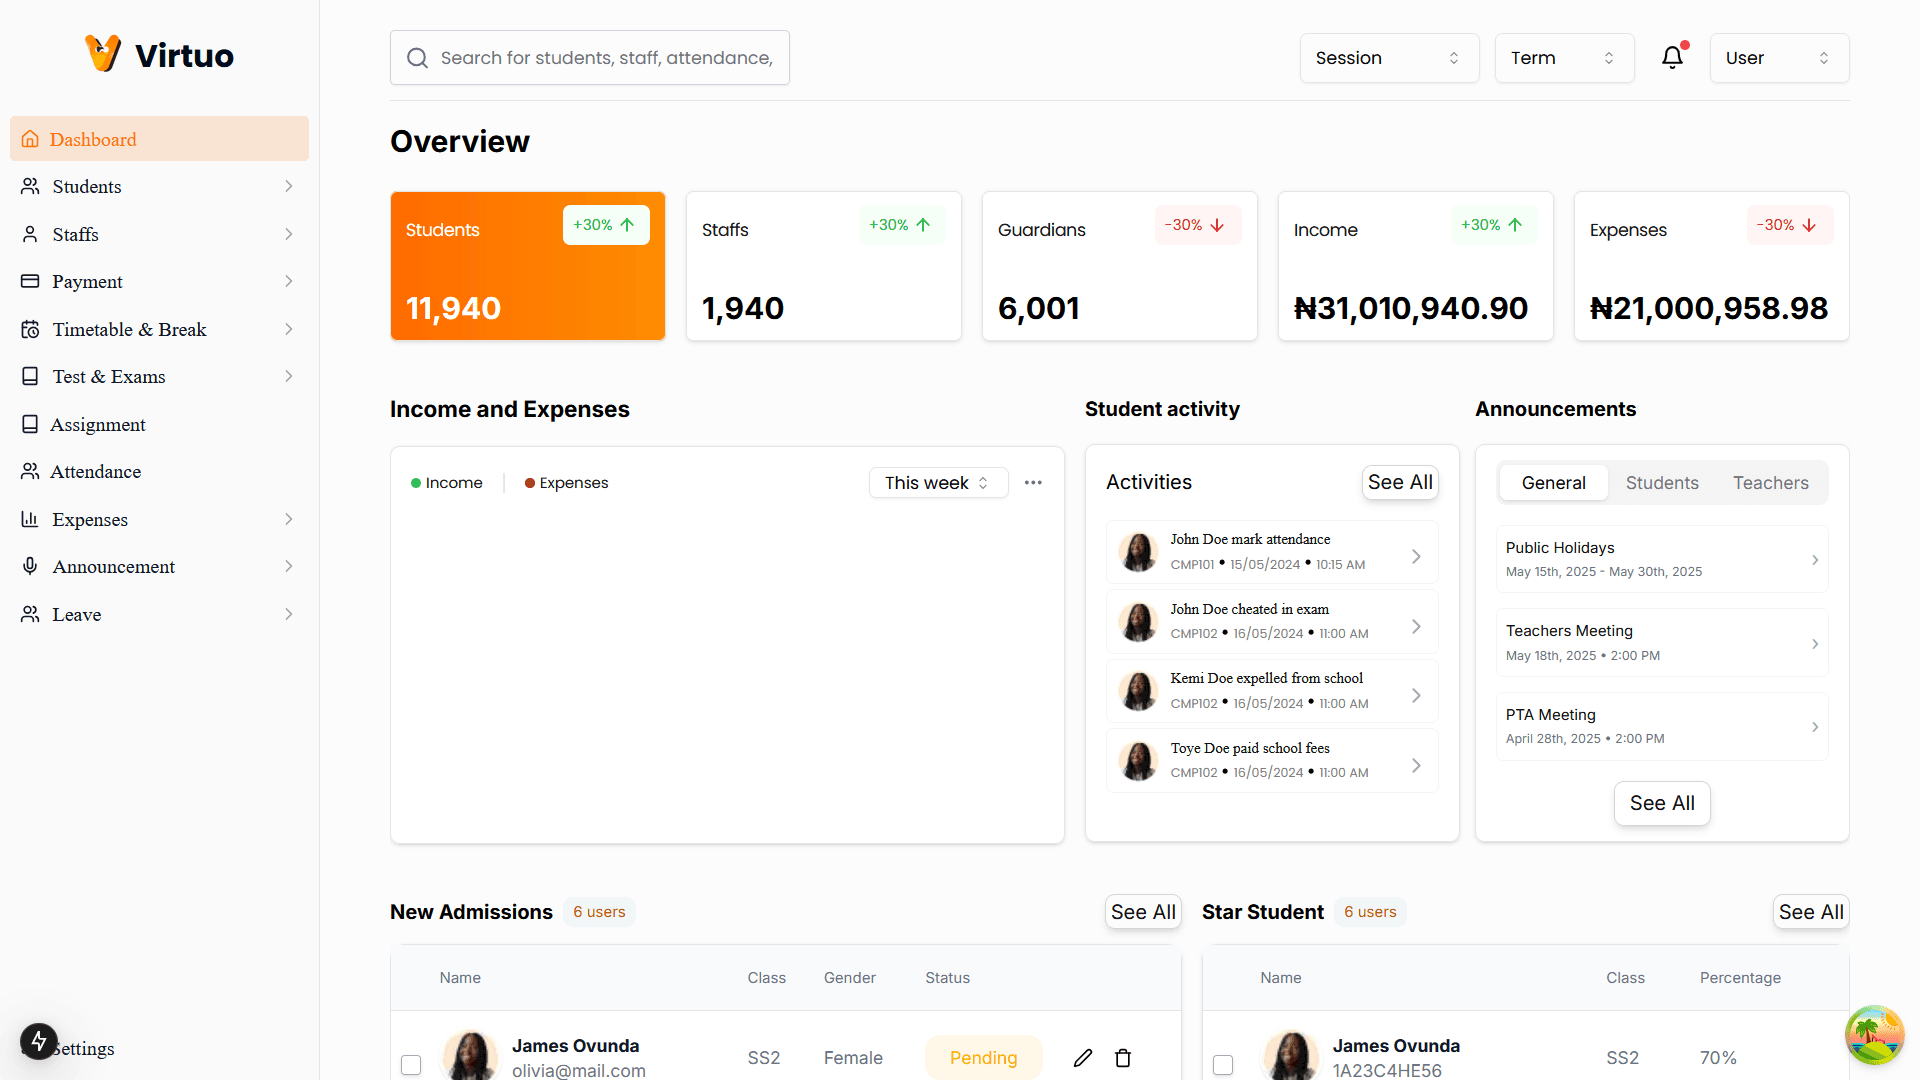Click the Students sidebar icon
Viewport: 1920px width, 1080px height.
point(30,186)
